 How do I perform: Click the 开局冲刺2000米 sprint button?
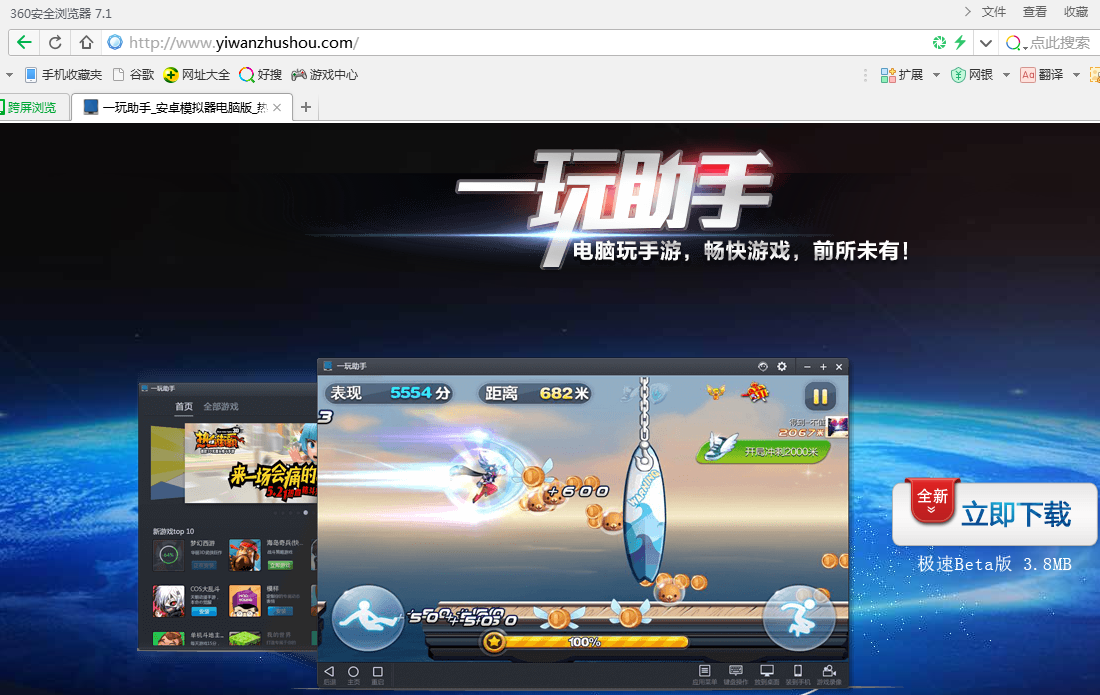pos(765,449)
